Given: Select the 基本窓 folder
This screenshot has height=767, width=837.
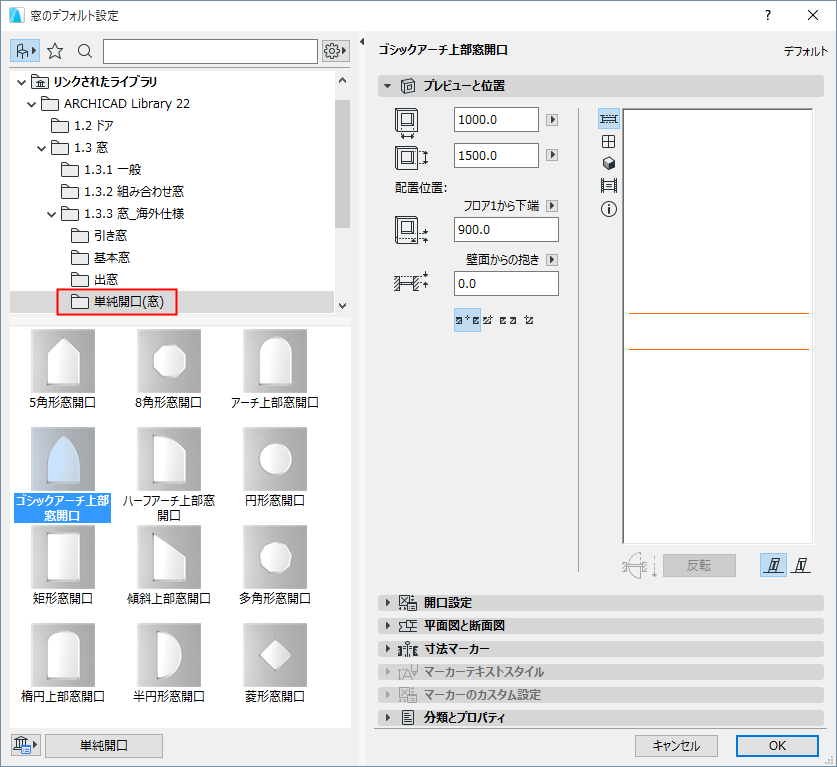Looking at the screenshot, I should [100, 258].
